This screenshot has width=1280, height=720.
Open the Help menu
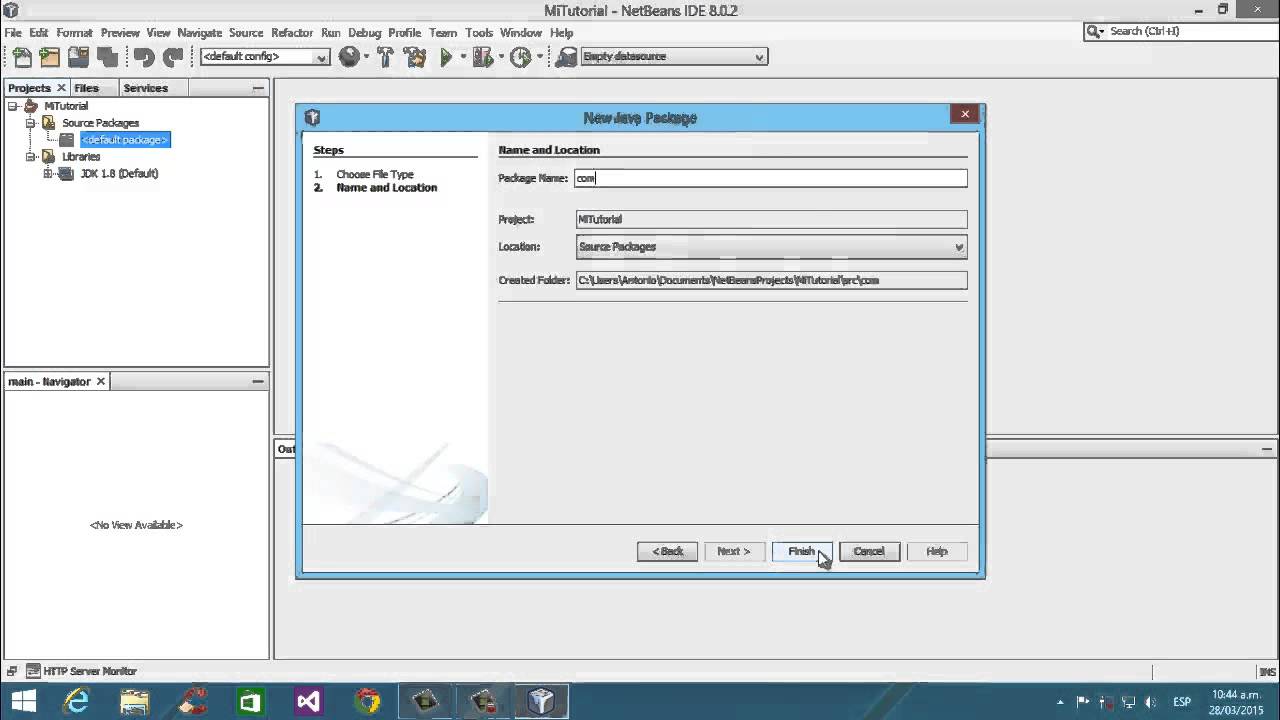(x=561, y=33)
